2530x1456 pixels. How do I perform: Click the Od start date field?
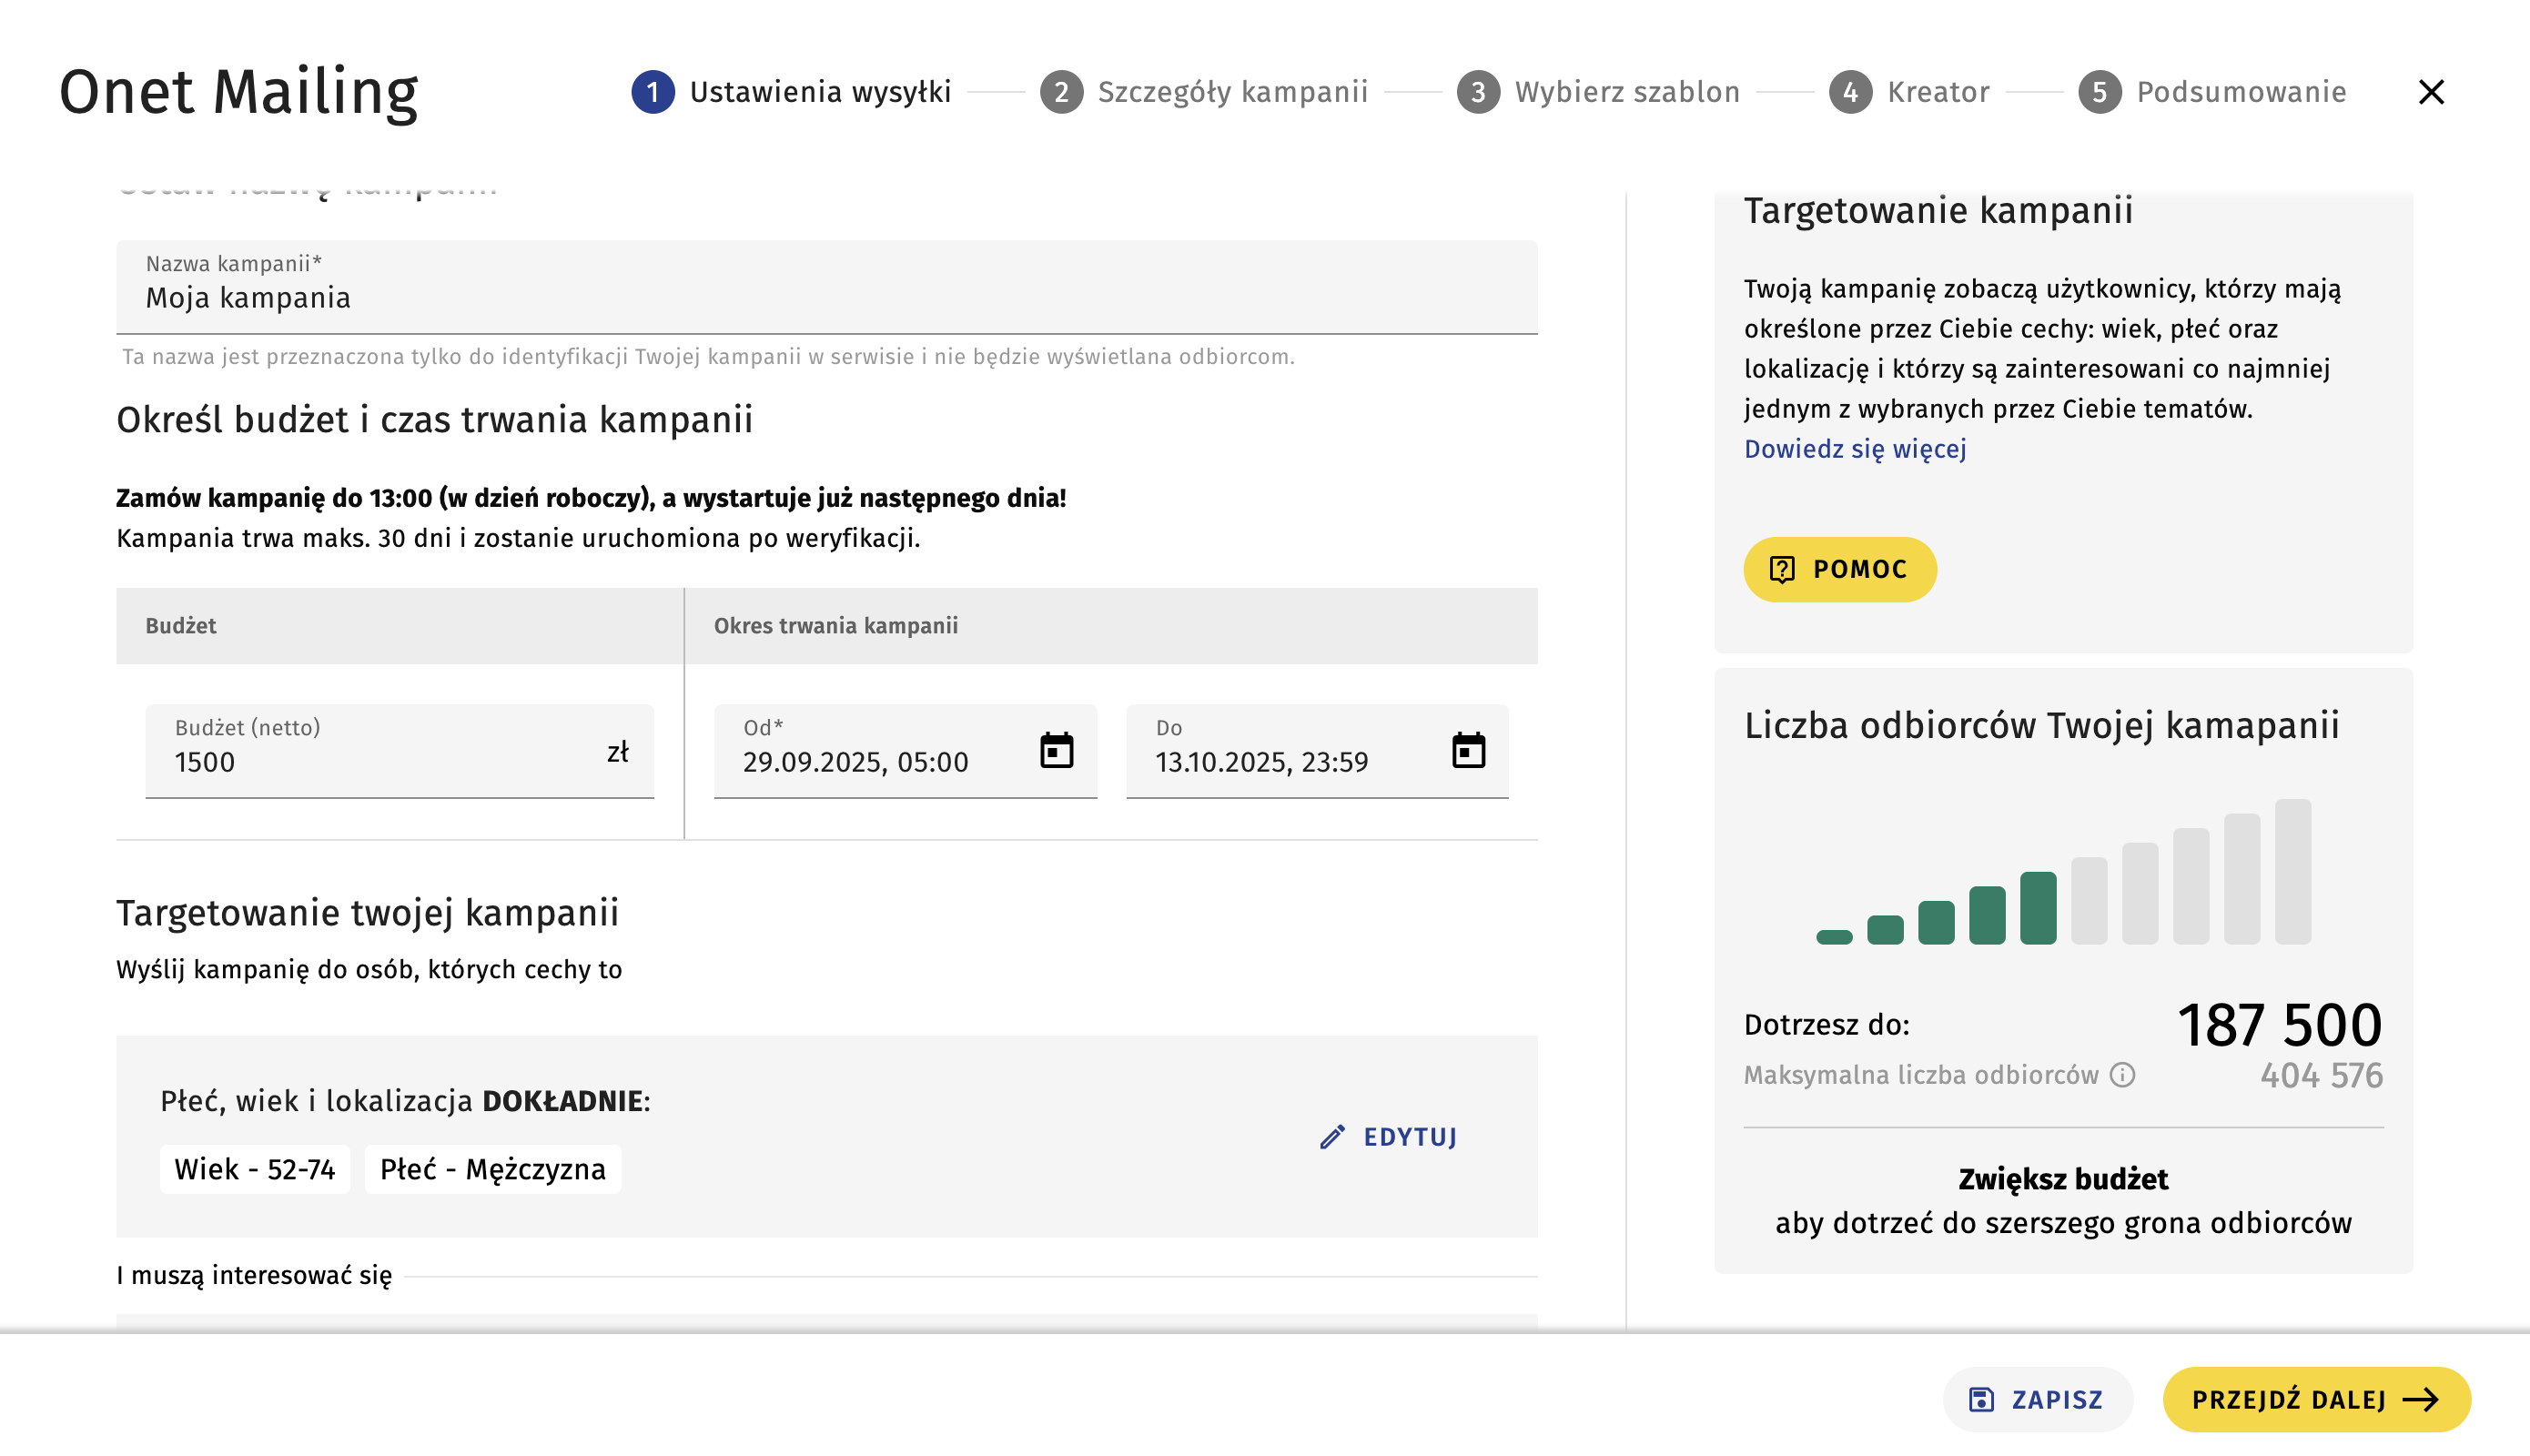pyautogui.click(x=905, y=751)
